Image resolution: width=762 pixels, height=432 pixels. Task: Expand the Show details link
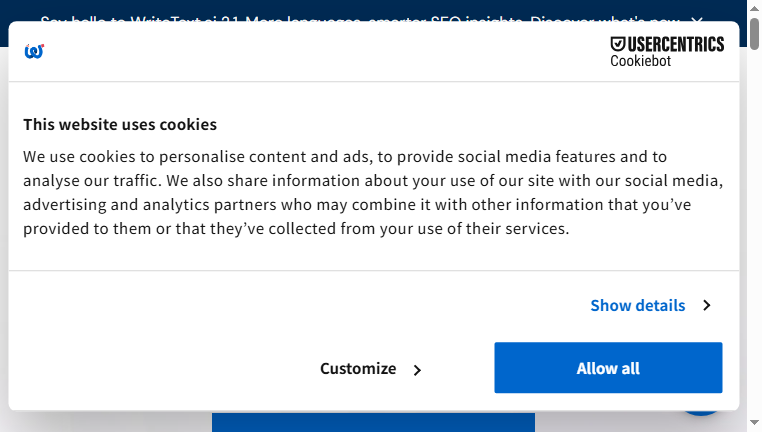coord(638,306)
